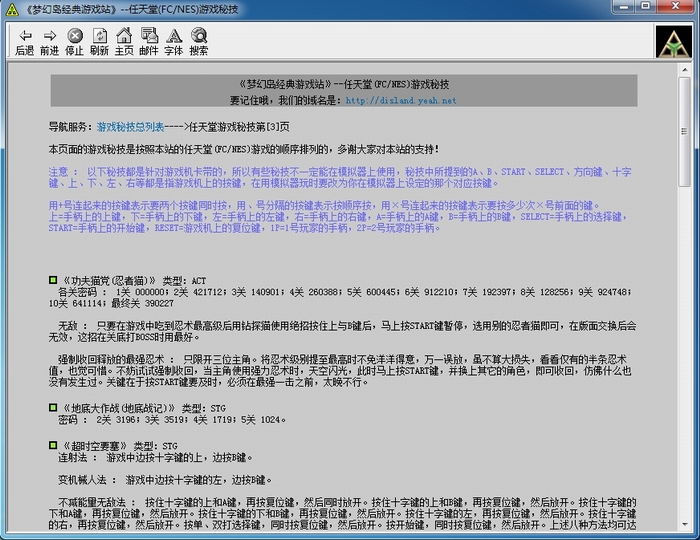
Task: Change font size via 字体 icon
Action: tap(174, 42)
